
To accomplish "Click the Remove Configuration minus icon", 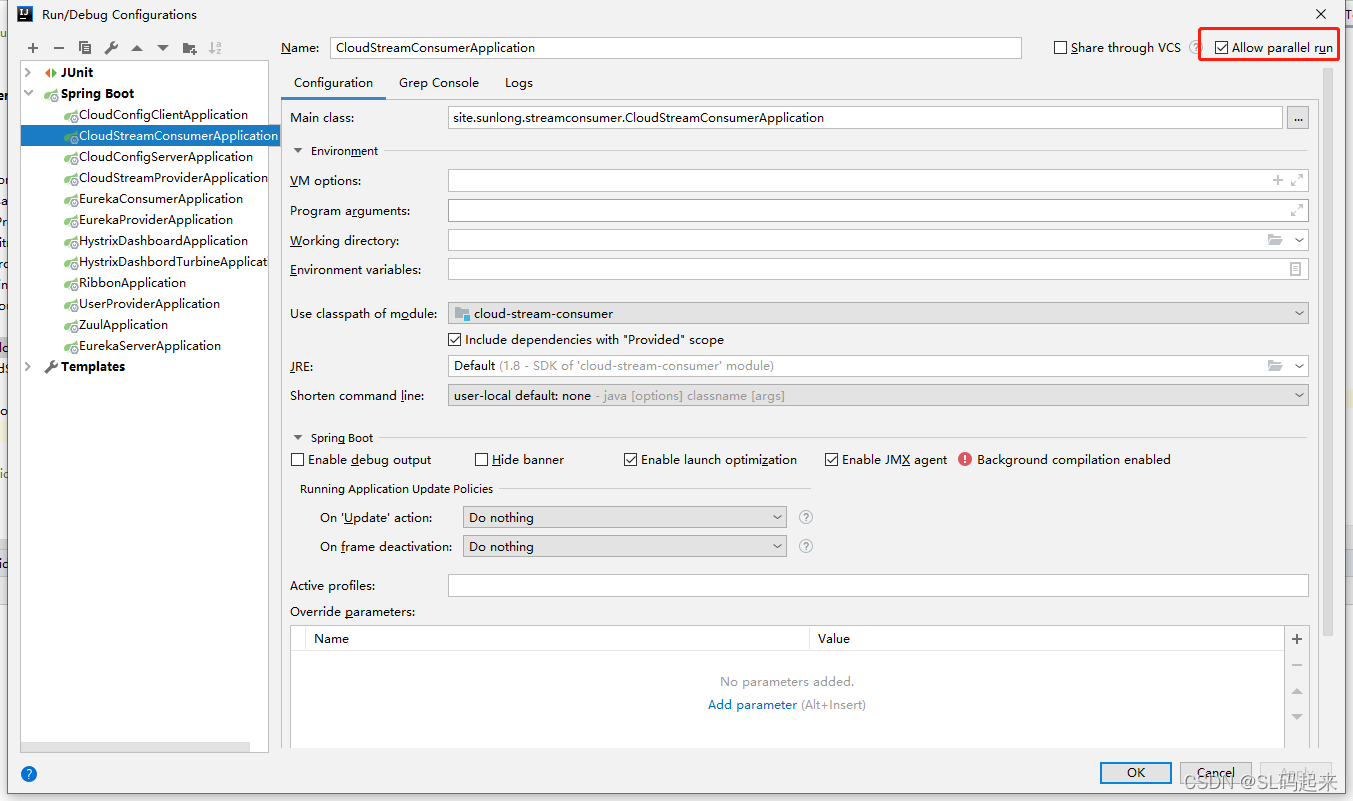I will [59, 48].
